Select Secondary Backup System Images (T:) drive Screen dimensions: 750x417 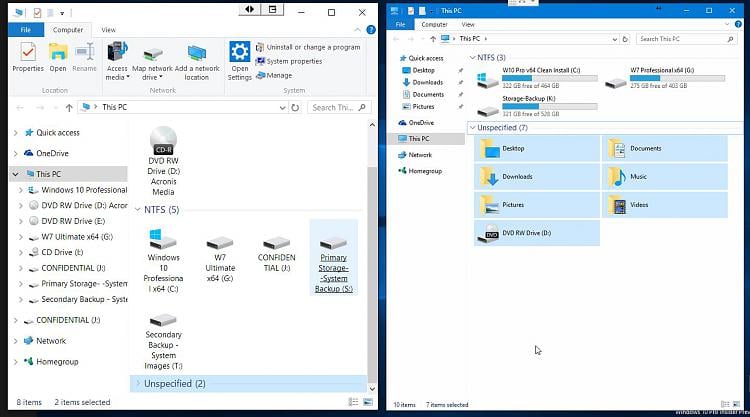pyautogui.click(x=163, y=341)
